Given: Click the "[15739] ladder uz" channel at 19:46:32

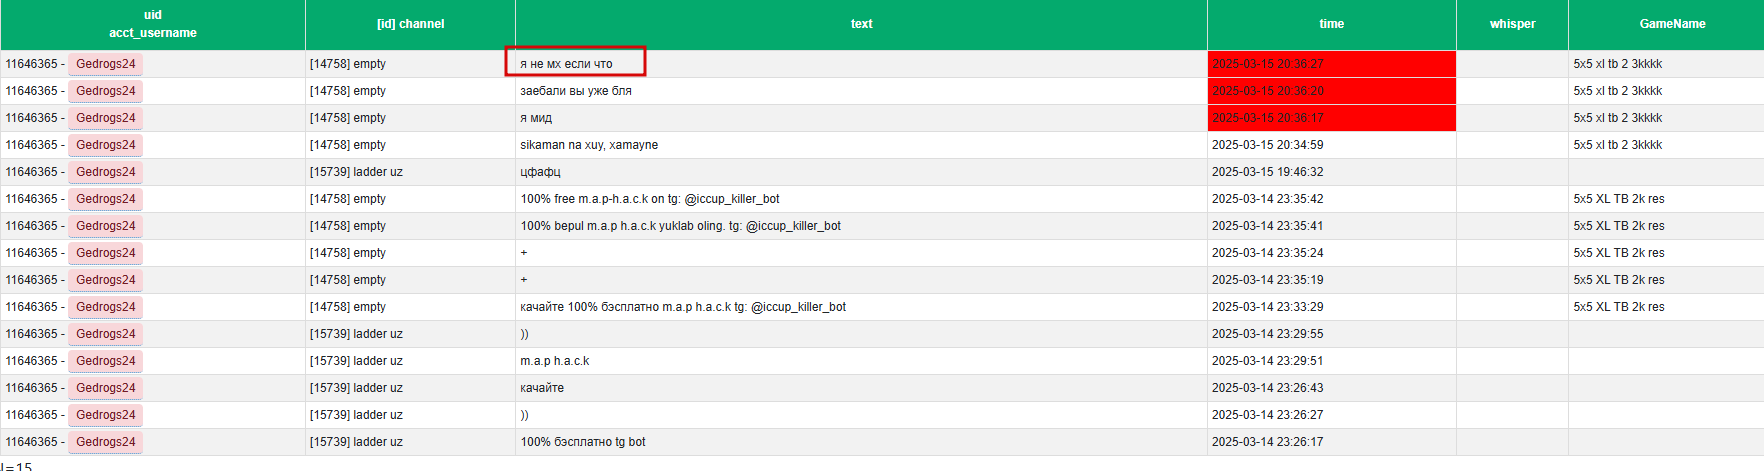Looking at the screenshot, I should click(x=356, y=172).
